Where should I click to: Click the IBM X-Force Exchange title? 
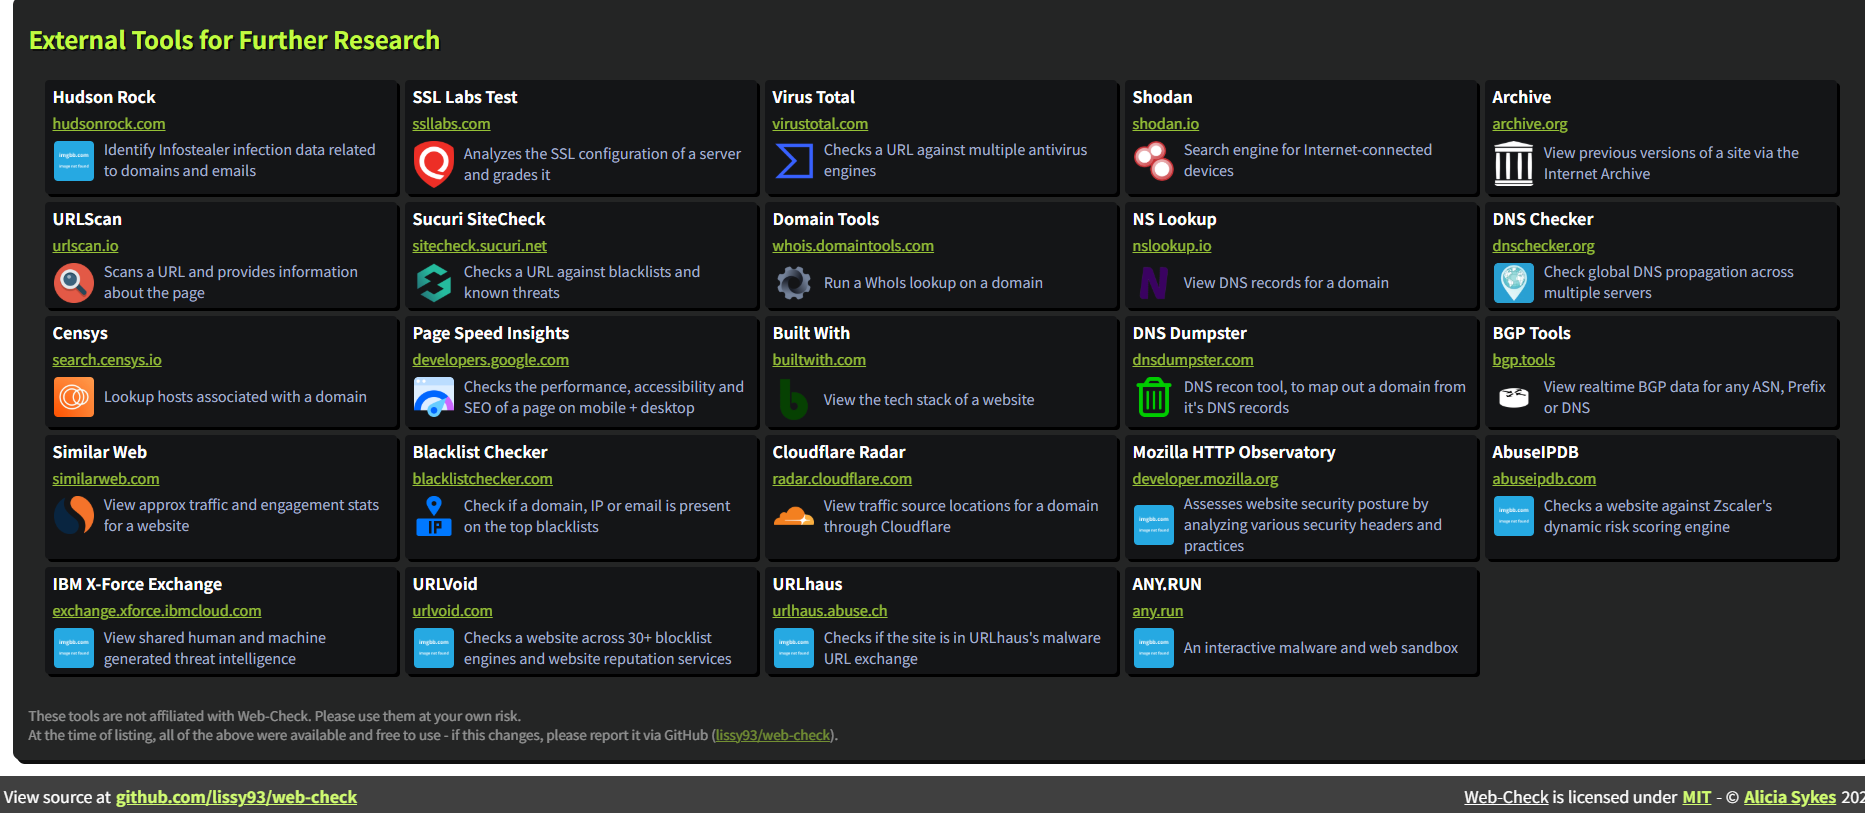coord(137,584)
